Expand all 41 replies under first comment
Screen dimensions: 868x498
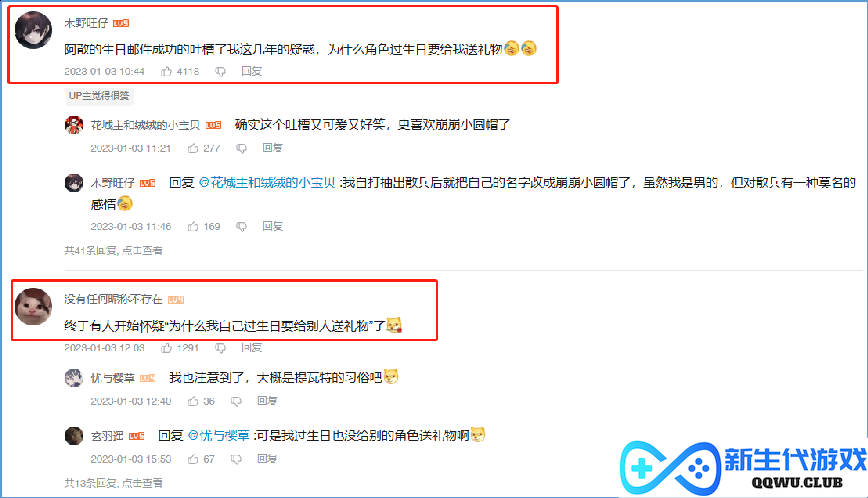coord(113,251)
